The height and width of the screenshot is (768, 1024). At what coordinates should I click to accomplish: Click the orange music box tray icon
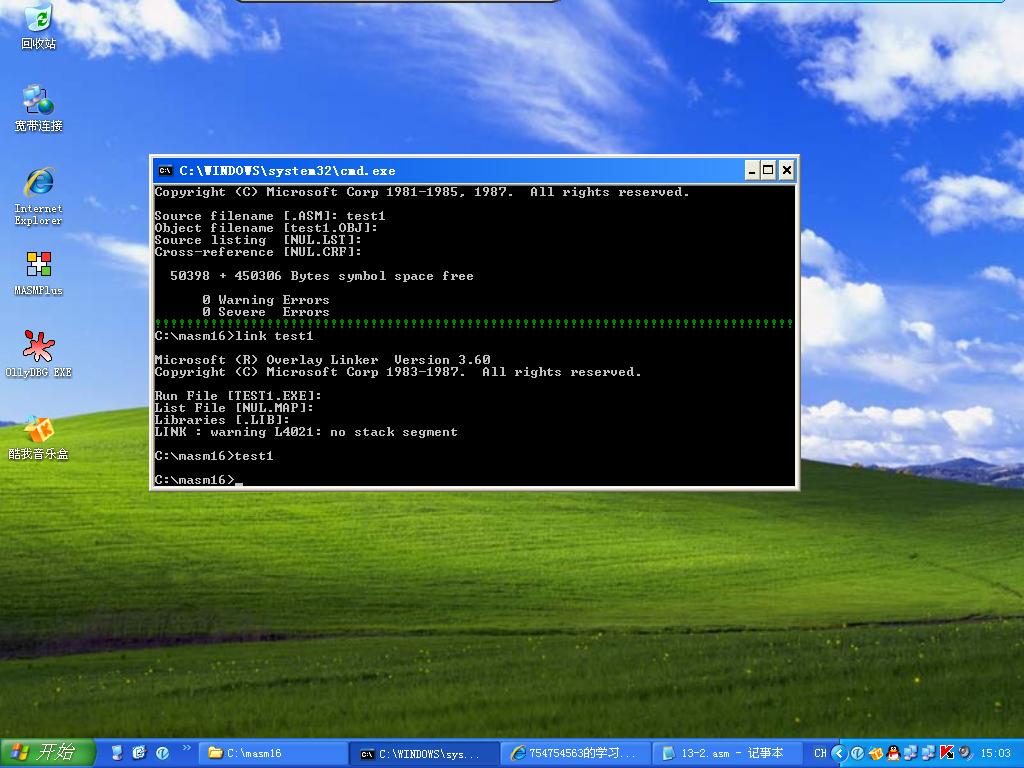tap(876, 753)
